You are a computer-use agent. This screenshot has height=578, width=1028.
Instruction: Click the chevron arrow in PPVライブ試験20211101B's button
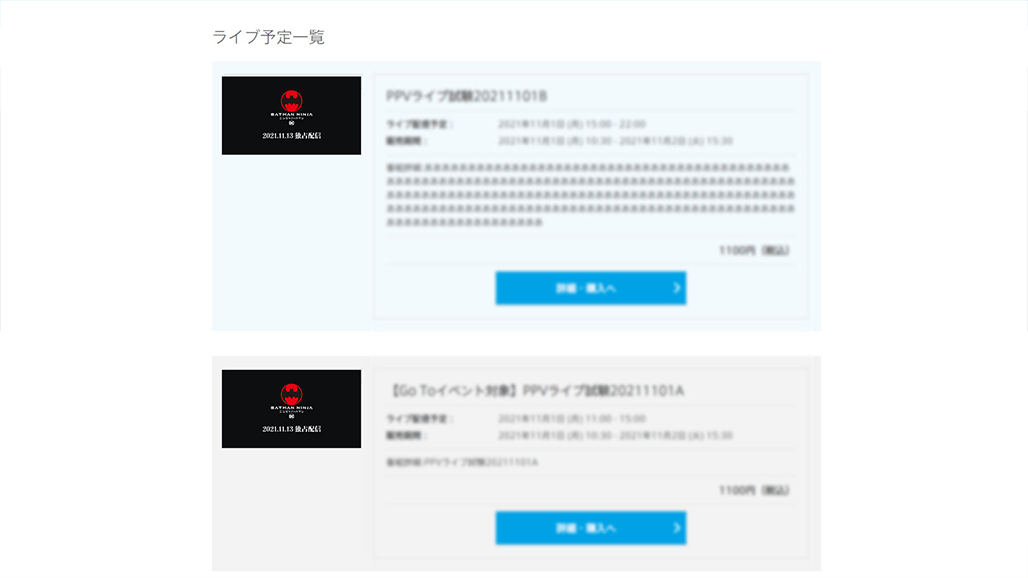point(676,288)
